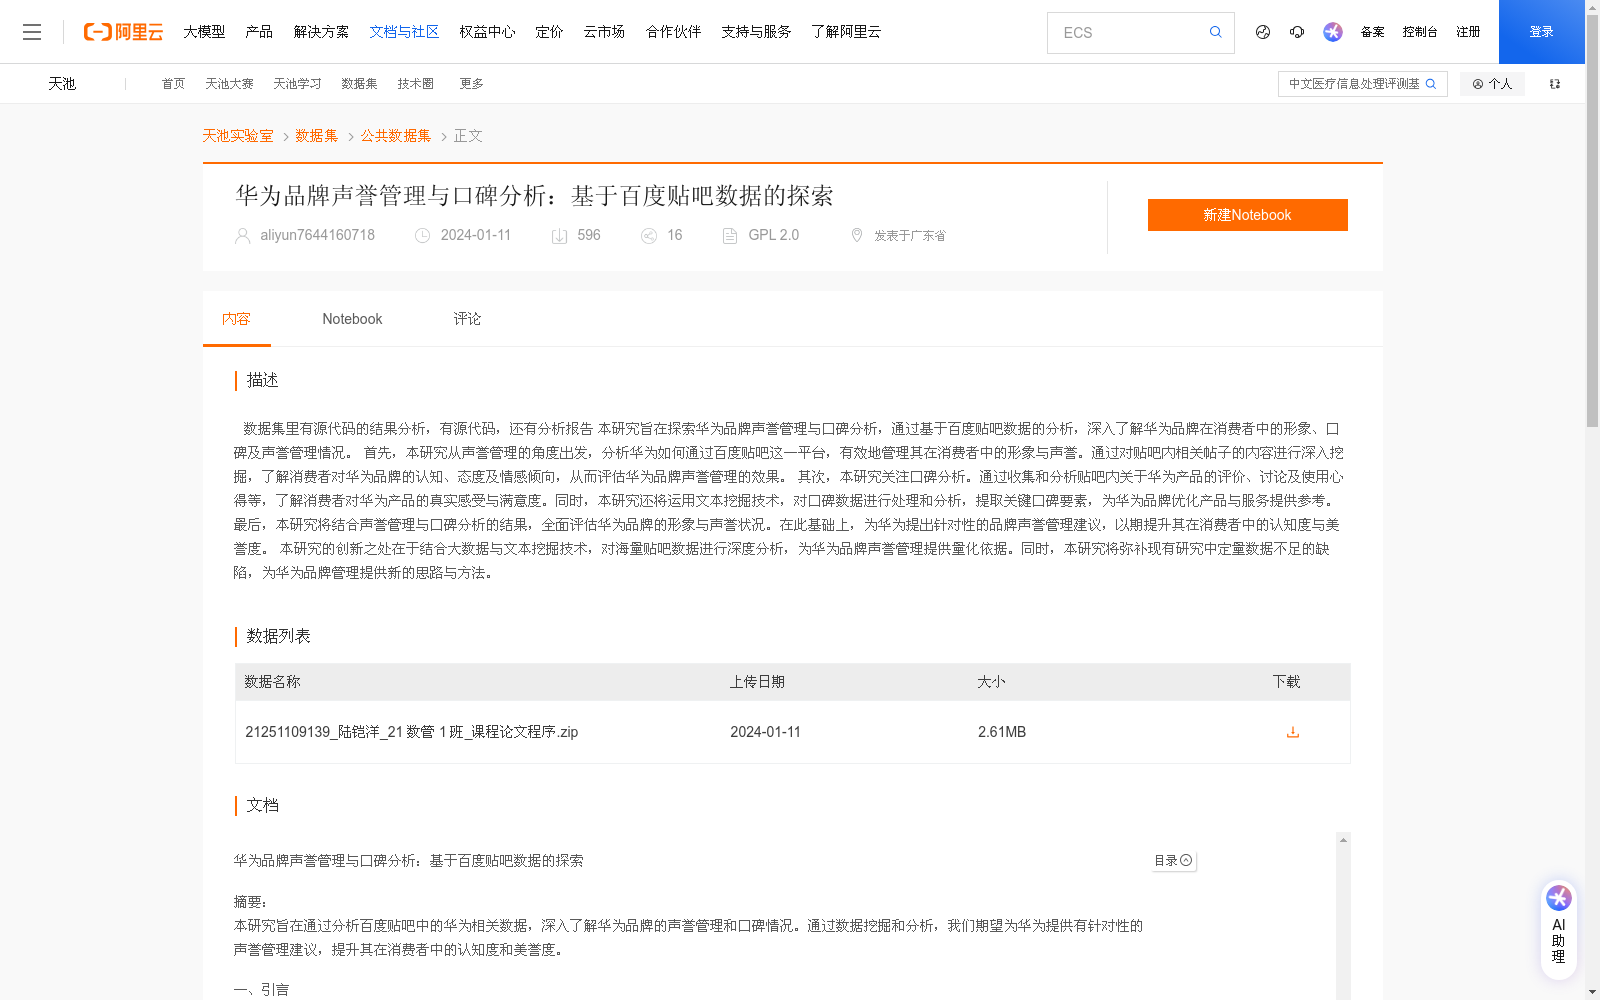Open the 支持与服务 menu item

tap(756, 32)
